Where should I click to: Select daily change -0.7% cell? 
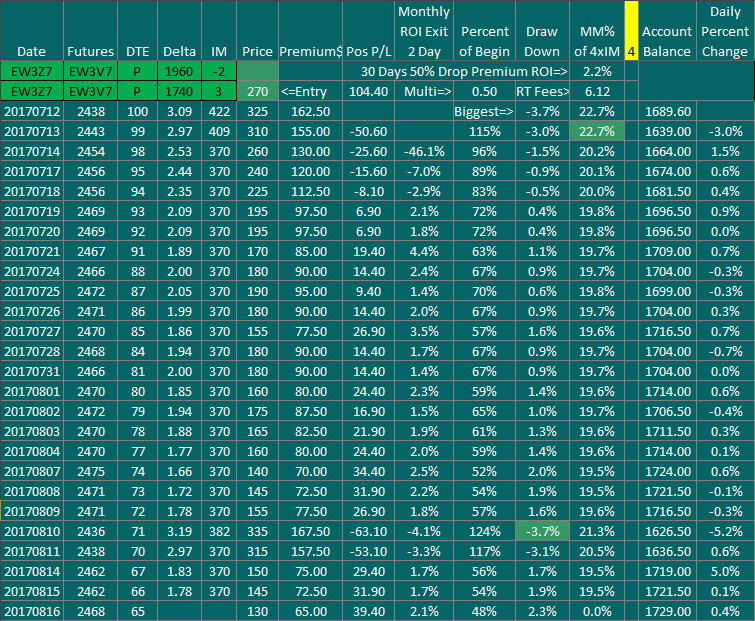click(726, 351)
